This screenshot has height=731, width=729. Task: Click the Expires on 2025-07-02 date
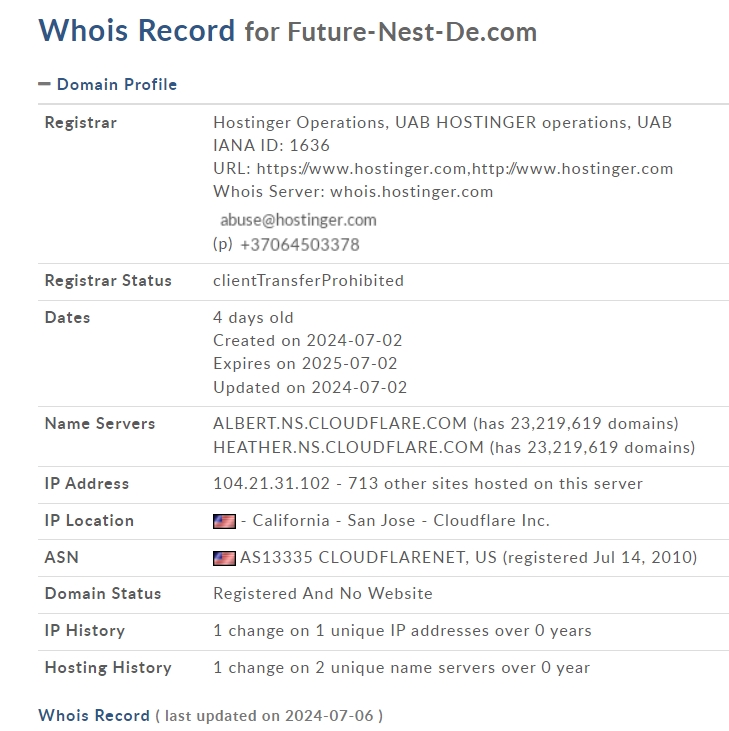pos(305,364)
